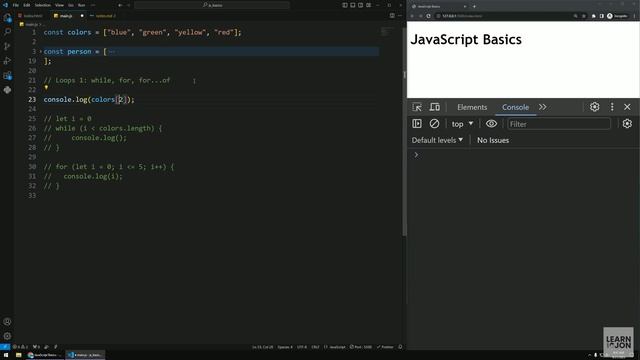Screen dimensions: 640x360
Task: Open Extensions view in activity bar
Action: [7, 76]
